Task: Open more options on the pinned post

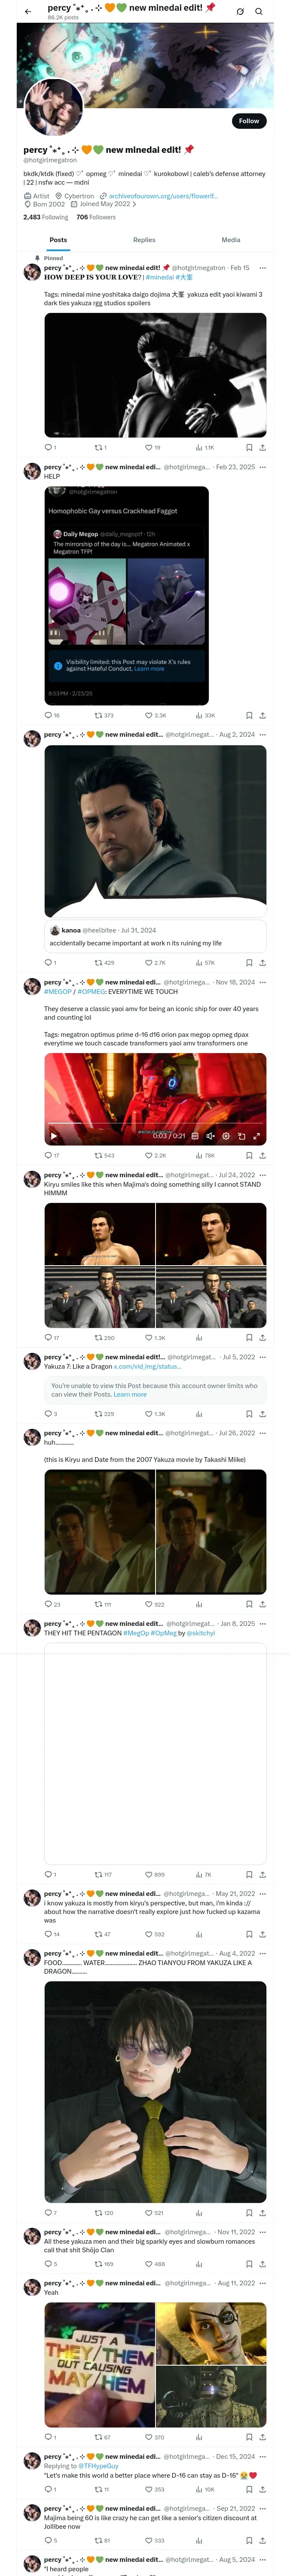Action: (x=262, y=268)
